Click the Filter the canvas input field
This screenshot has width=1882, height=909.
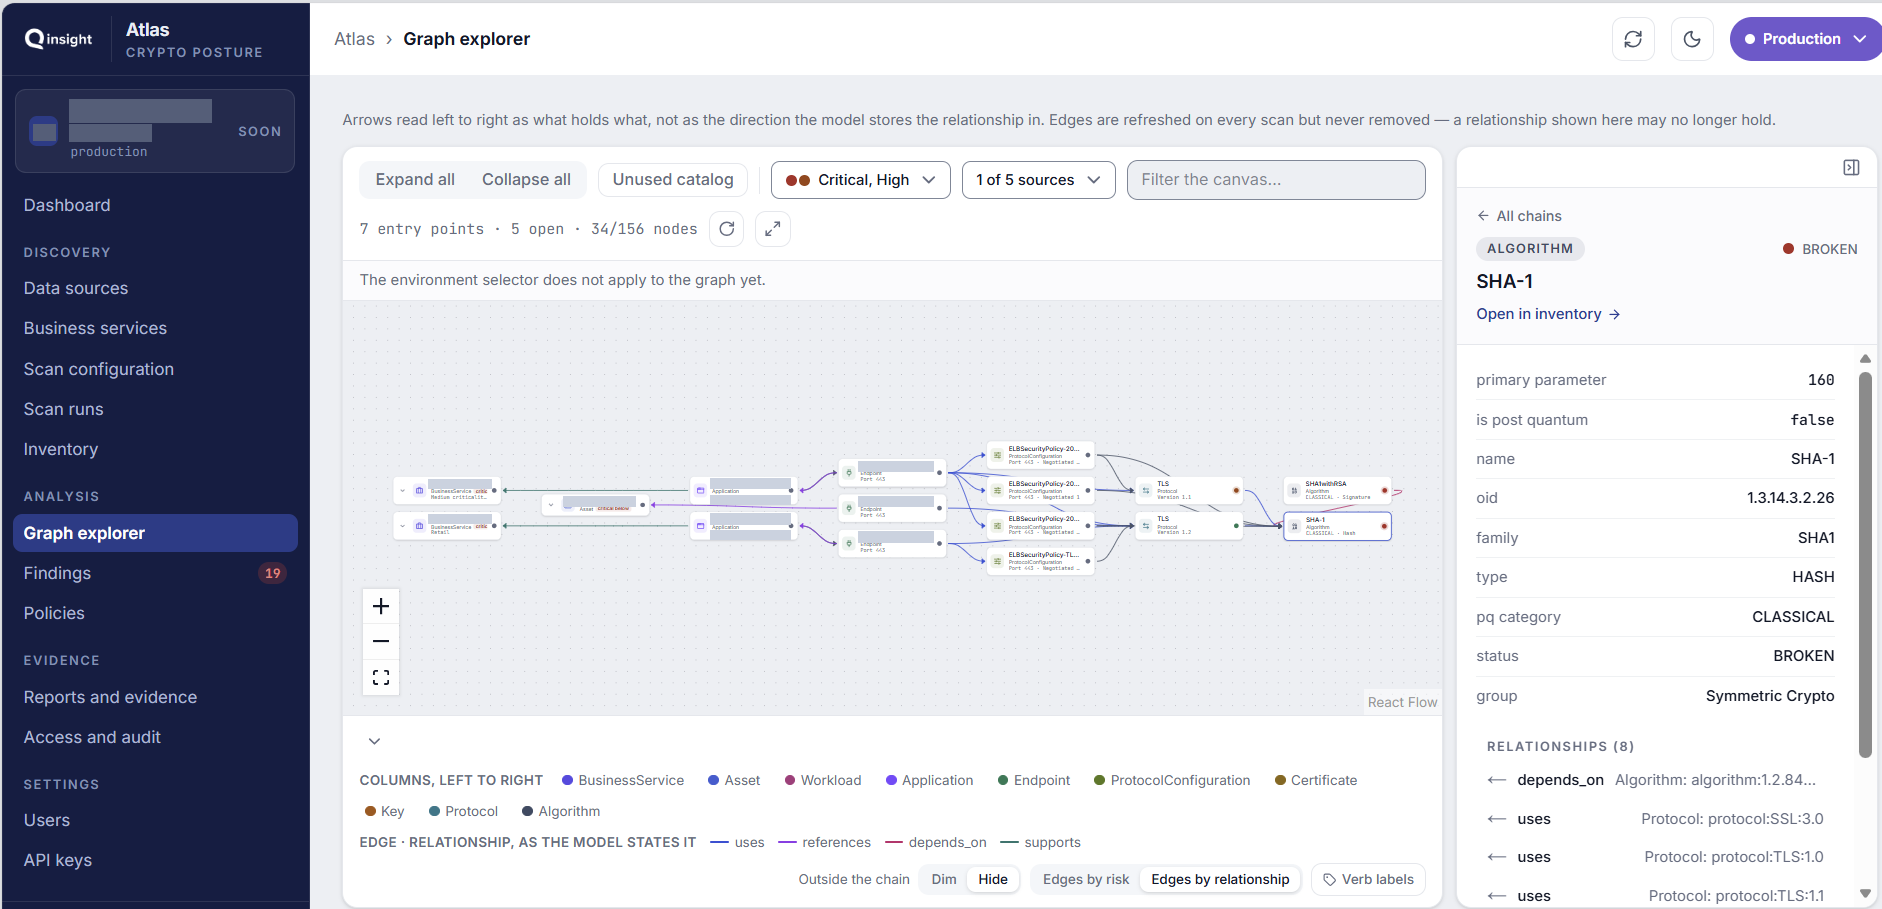pos(1276,180)
